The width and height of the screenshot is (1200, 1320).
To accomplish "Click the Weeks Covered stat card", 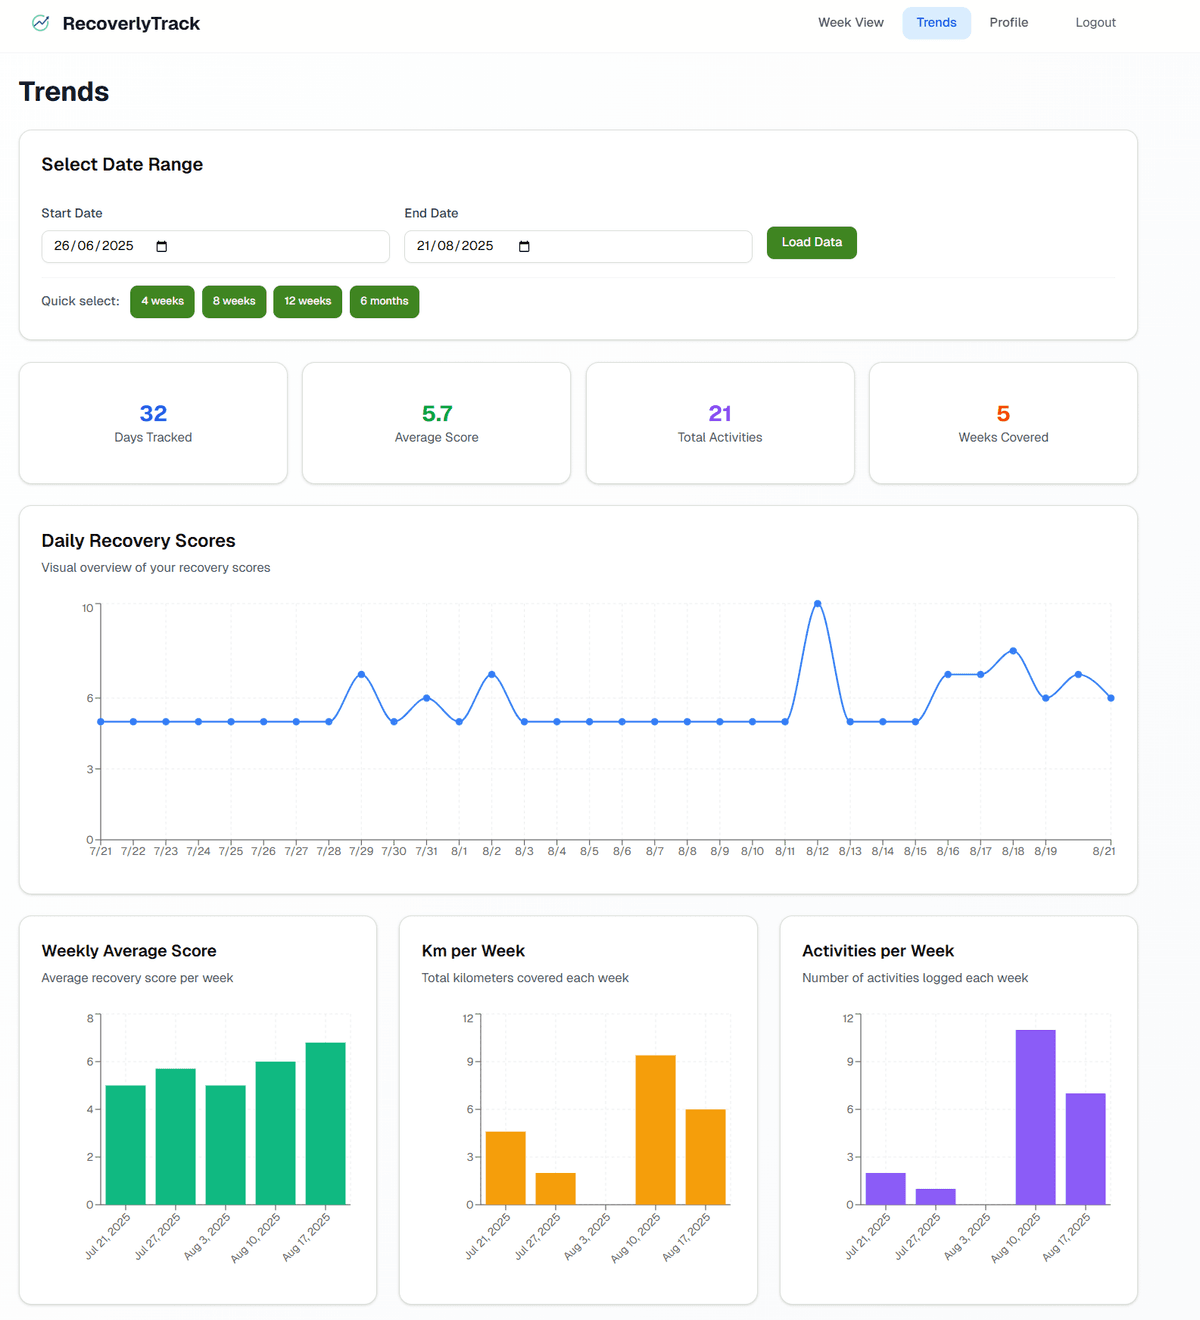I will tap(1003, 423).
